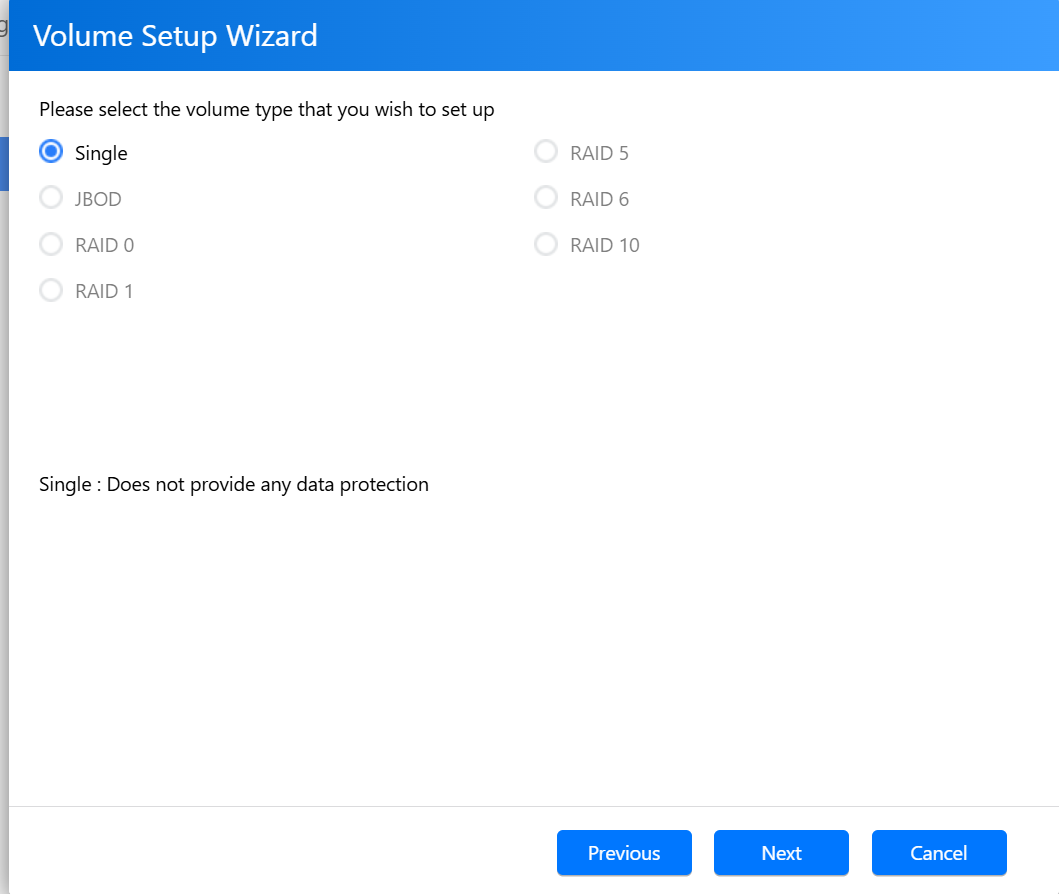Click the "JBOD" label text
This screenshot has height=894, width=1059.
(98, 199)
